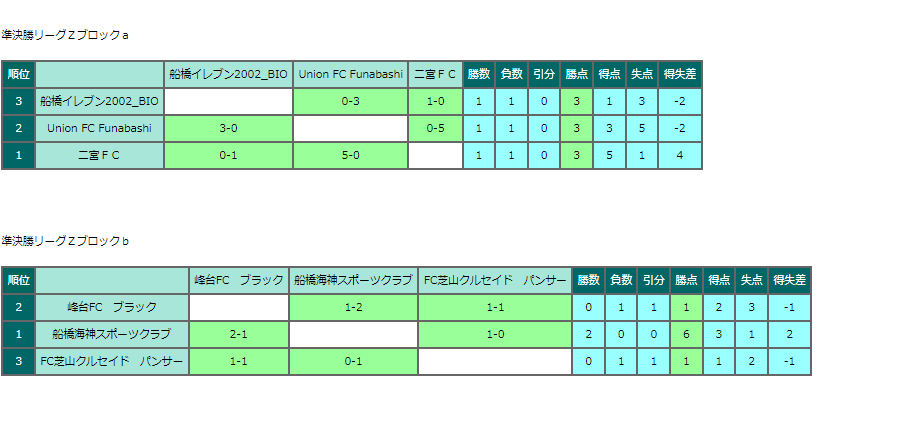The image size is (913, 423).
Task: Click the 5-0 score cell
Action: pyautogui.click(x=351, y=156)
